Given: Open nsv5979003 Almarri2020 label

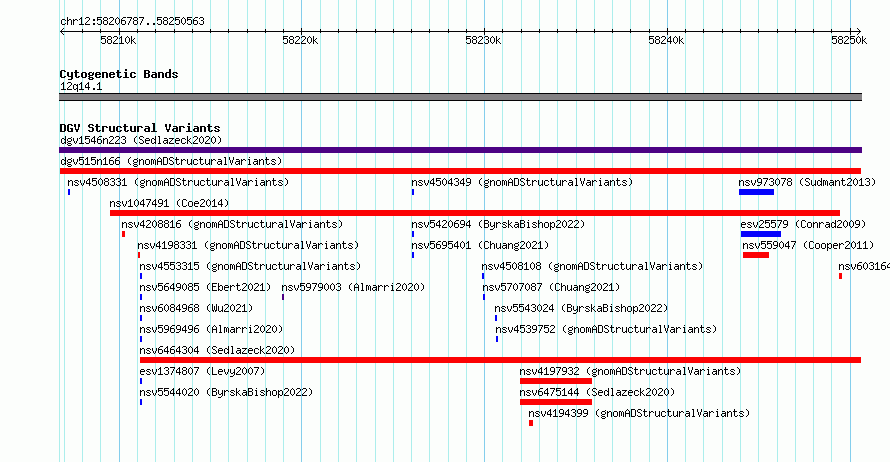Looking at the screenshot, I should [353, 287].
